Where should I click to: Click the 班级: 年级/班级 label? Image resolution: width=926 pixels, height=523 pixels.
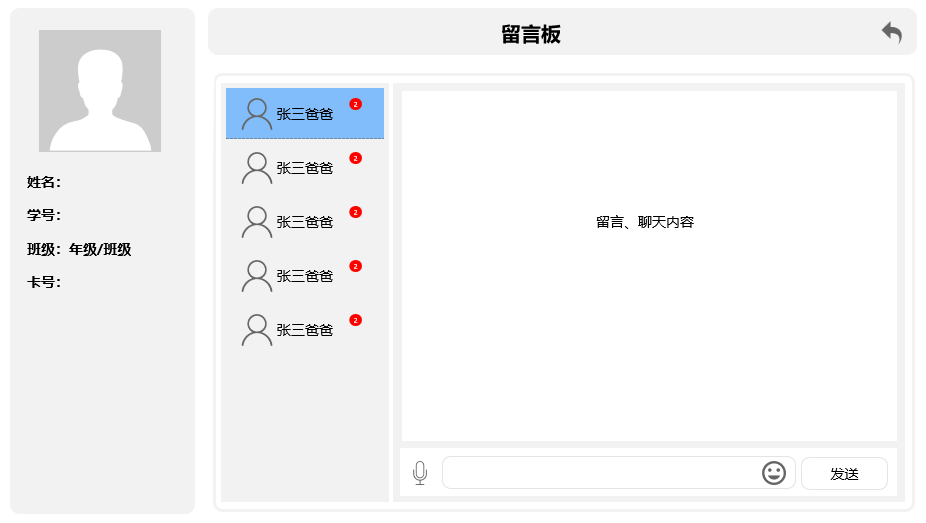tap(79, 249)
